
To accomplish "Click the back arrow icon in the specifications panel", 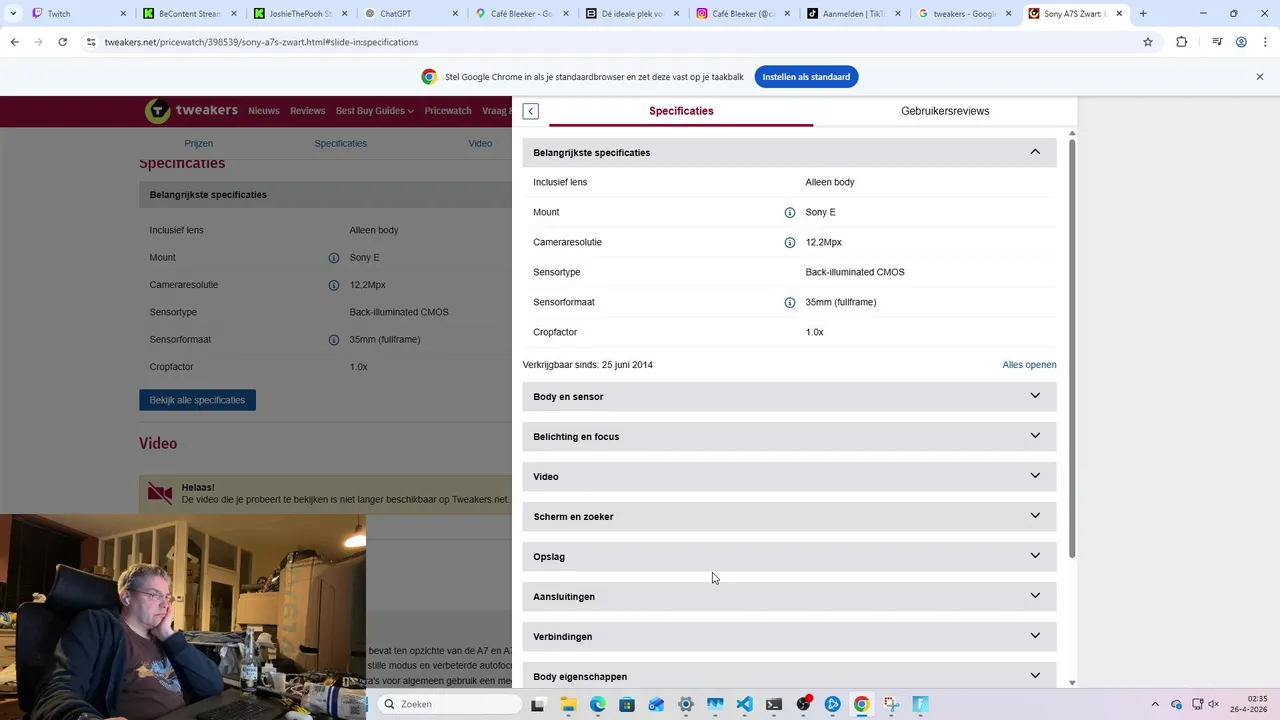I will click(531, 111).
